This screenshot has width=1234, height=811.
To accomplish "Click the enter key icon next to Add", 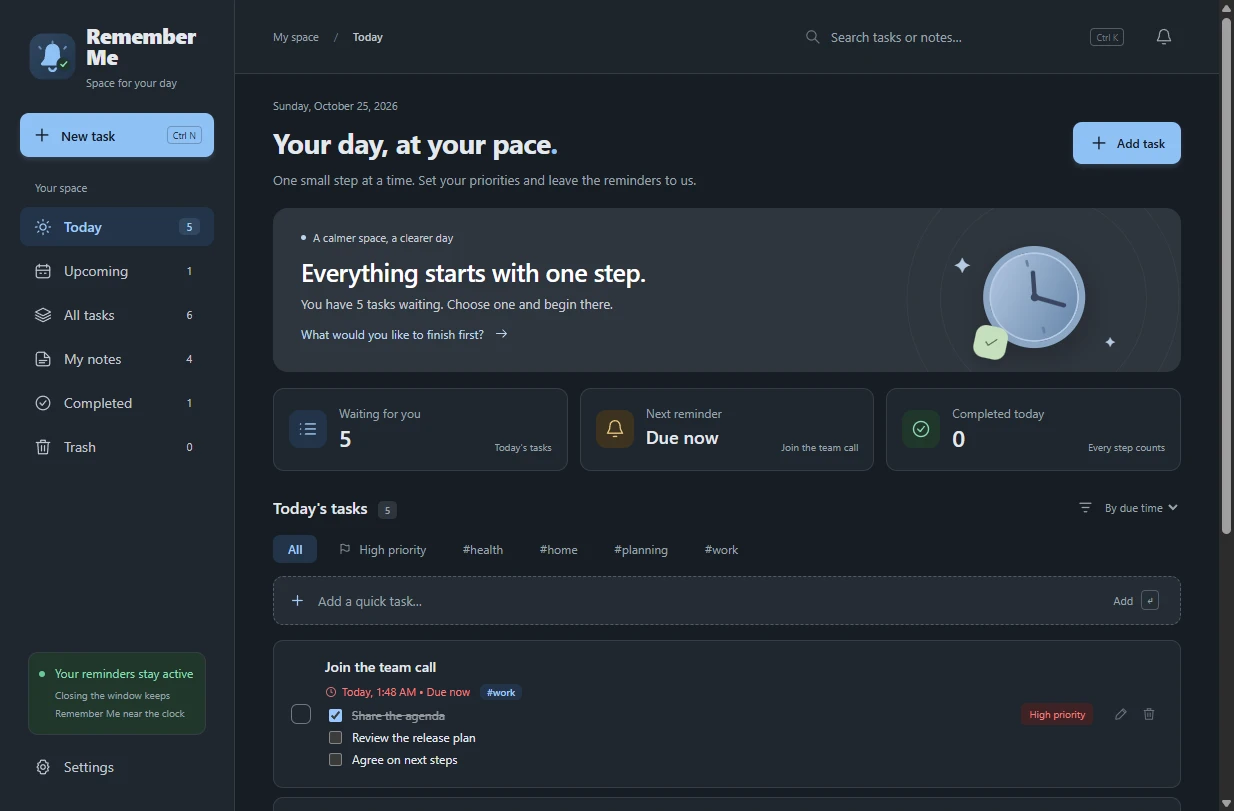I will (1150, 601).
